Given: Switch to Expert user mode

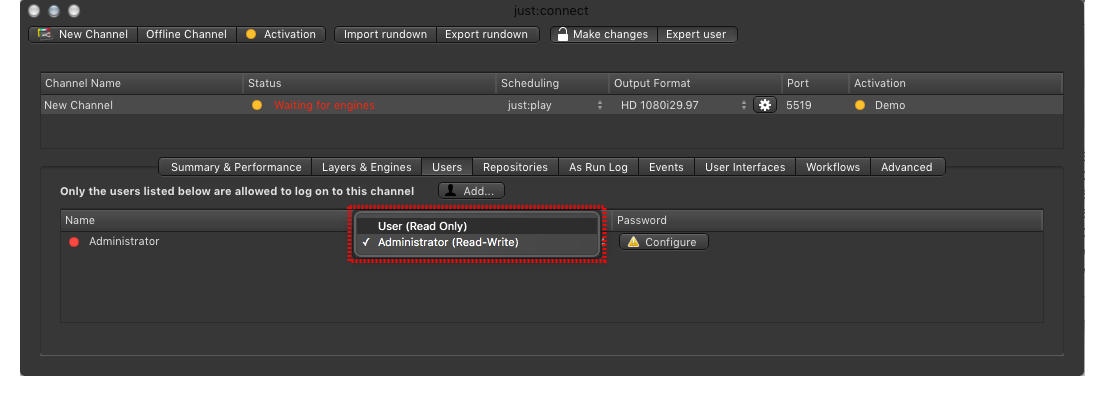Looking at the screenshot, I should click(696, 35).
